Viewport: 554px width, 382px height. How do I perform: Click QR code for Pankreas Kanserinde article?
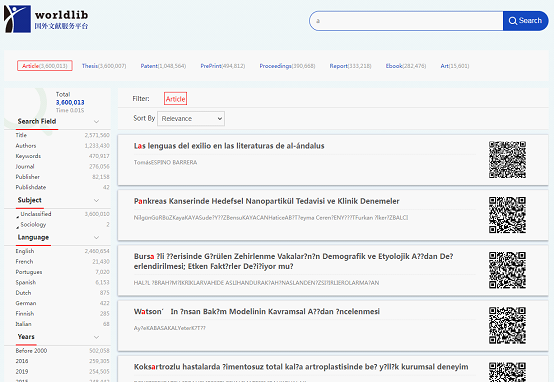coord(507,215)
